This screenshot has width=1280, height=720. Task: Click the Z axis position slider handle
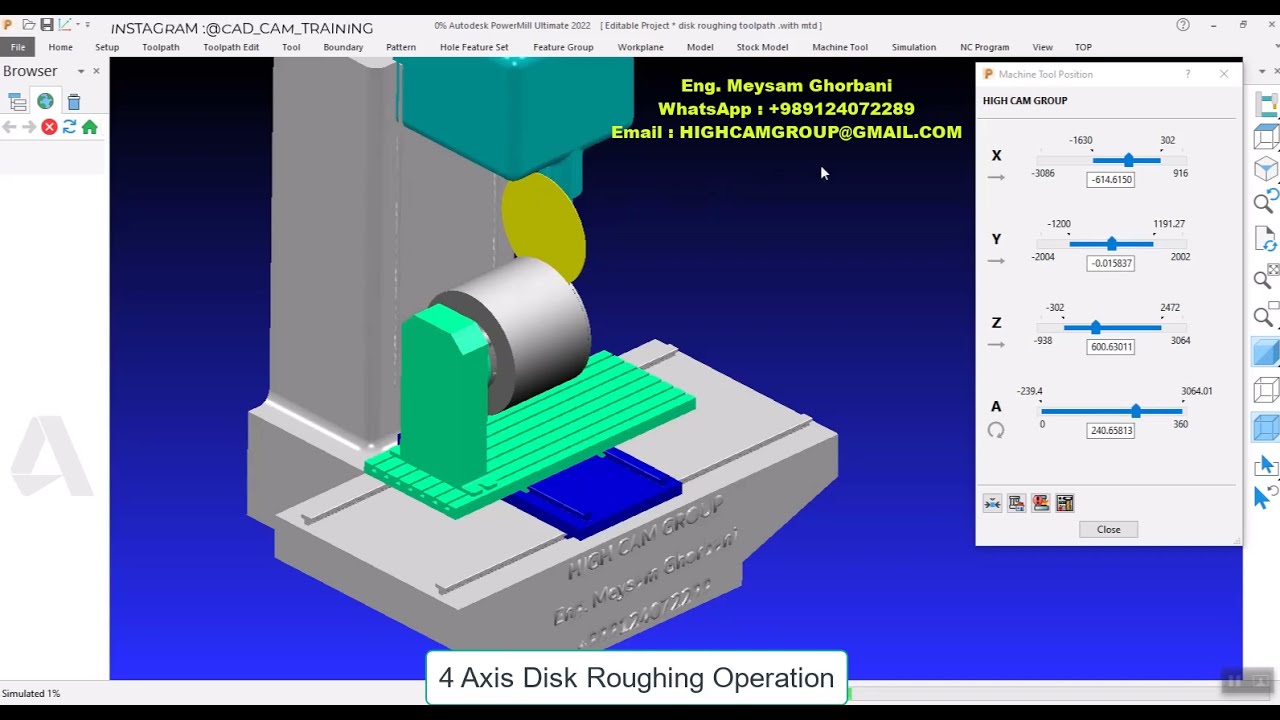[1096, 327]
